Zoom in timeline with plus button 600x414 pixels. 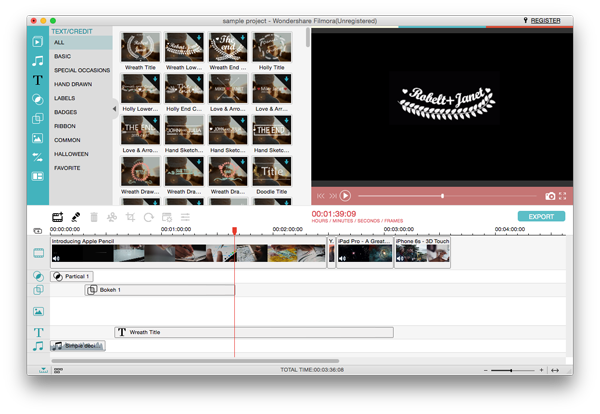point(541,370)
